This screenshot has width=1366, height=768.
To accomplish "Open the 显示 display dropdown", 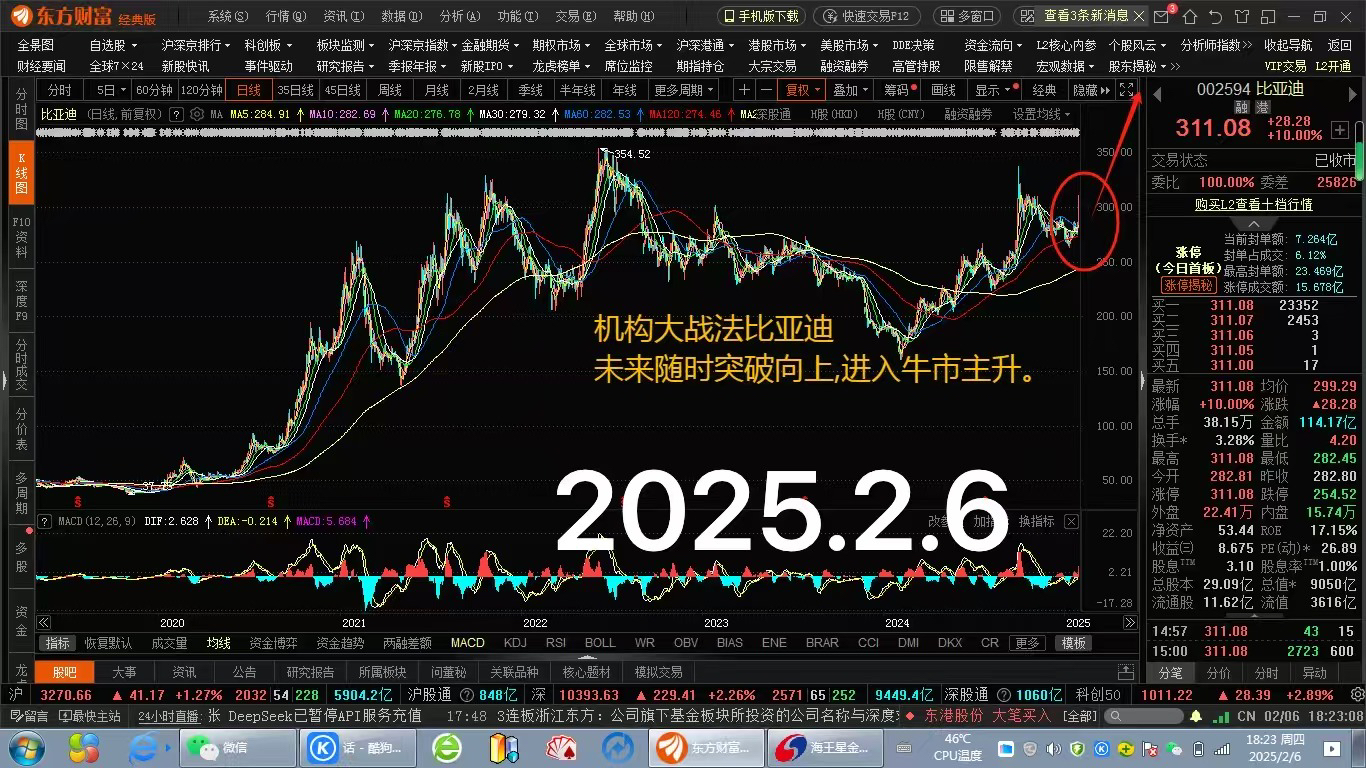I will click(992, 90).
